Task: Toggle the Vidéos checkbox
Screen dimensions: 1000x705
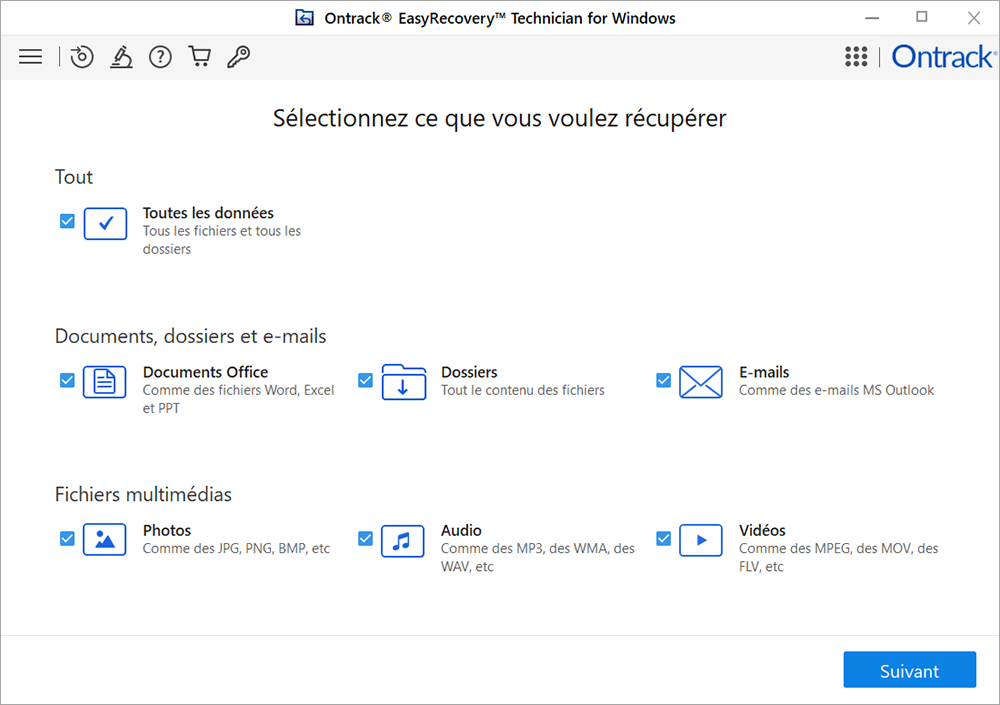Action: point(663,538)
